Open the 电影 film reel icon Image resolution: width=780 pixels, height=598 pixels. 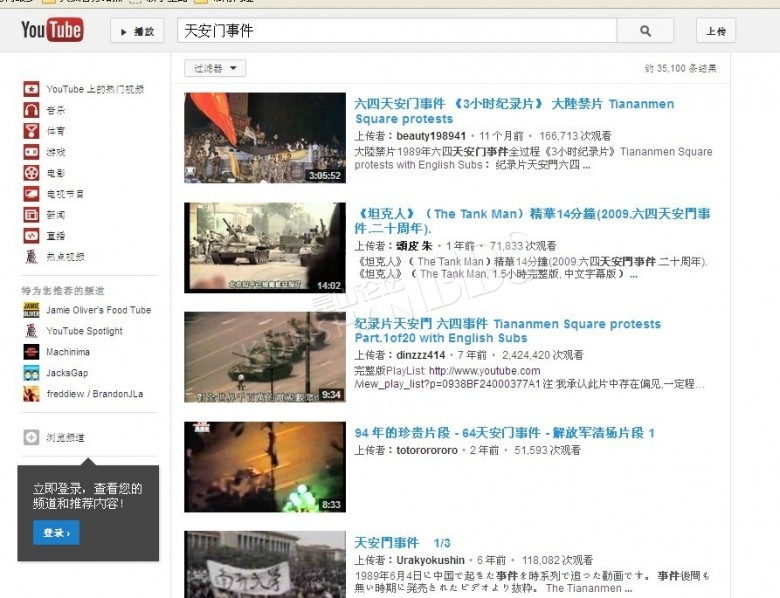point(31,173)
